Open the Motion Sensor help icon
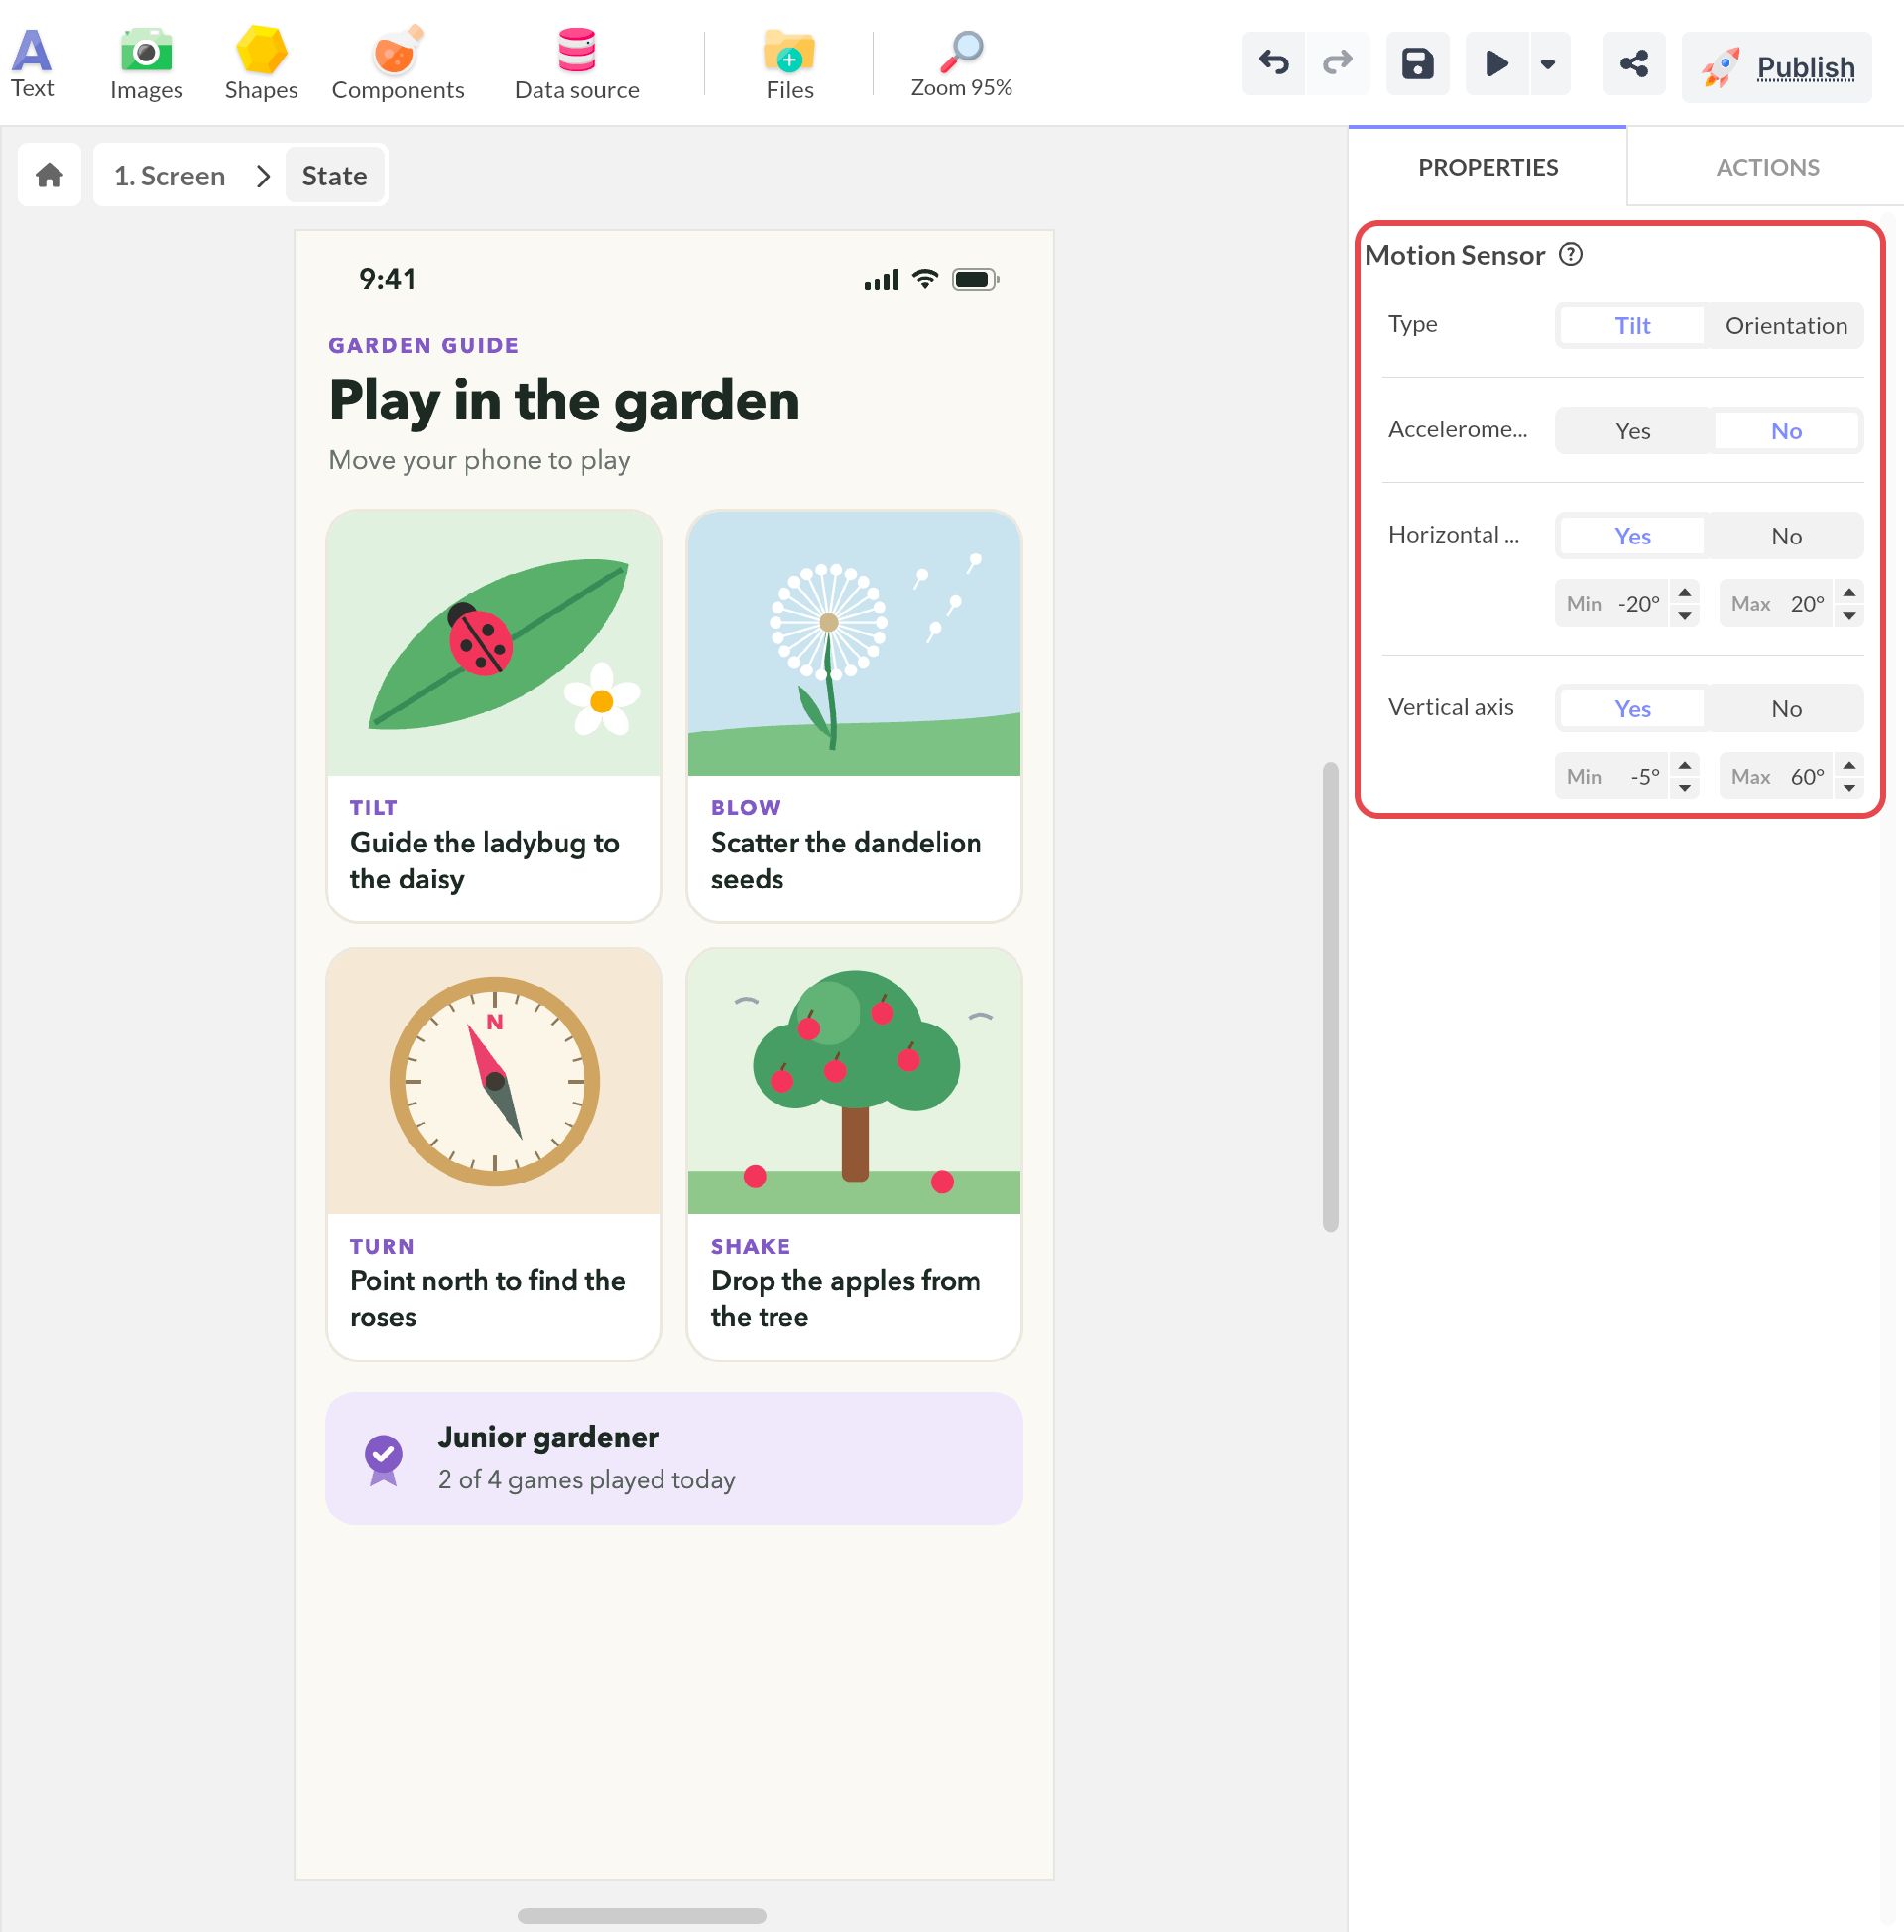Image resolution: width=1904 pixels, height=1932 pixels. pyautogui.click(x=1571, y=254)
